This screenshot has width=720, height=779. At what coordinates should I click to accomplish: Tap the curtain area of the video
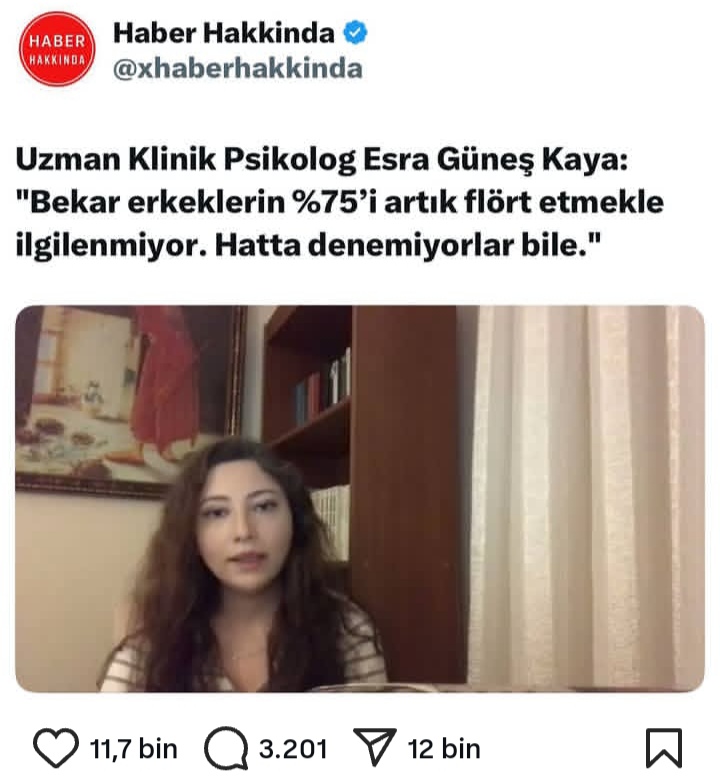tap(586, 497)
